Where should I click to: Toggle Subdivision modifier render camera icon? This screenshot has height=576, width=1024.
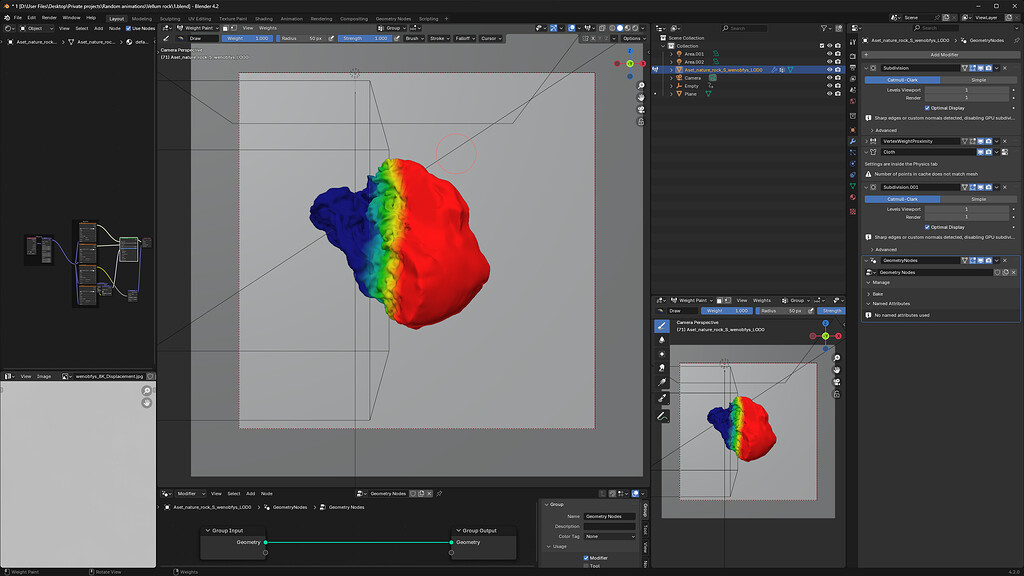coord(988,68)
